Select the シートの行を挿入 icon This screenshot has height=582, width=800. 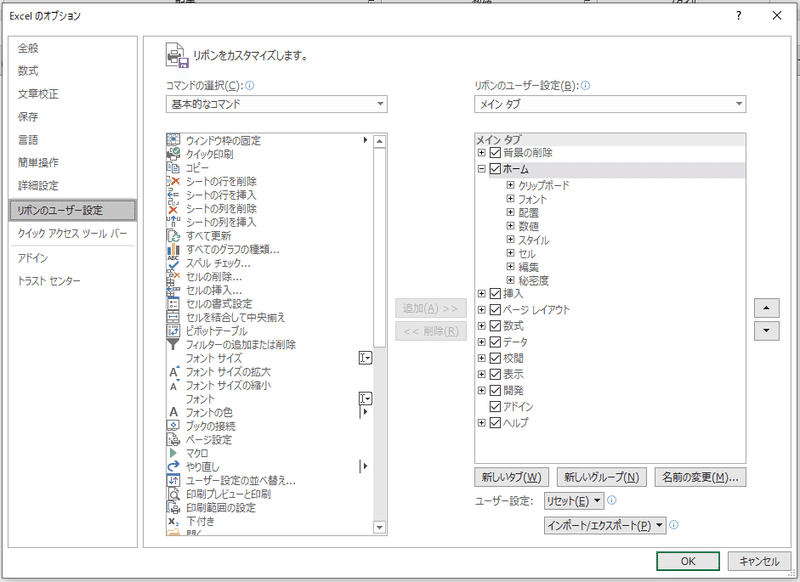click(x=173, y=194)
